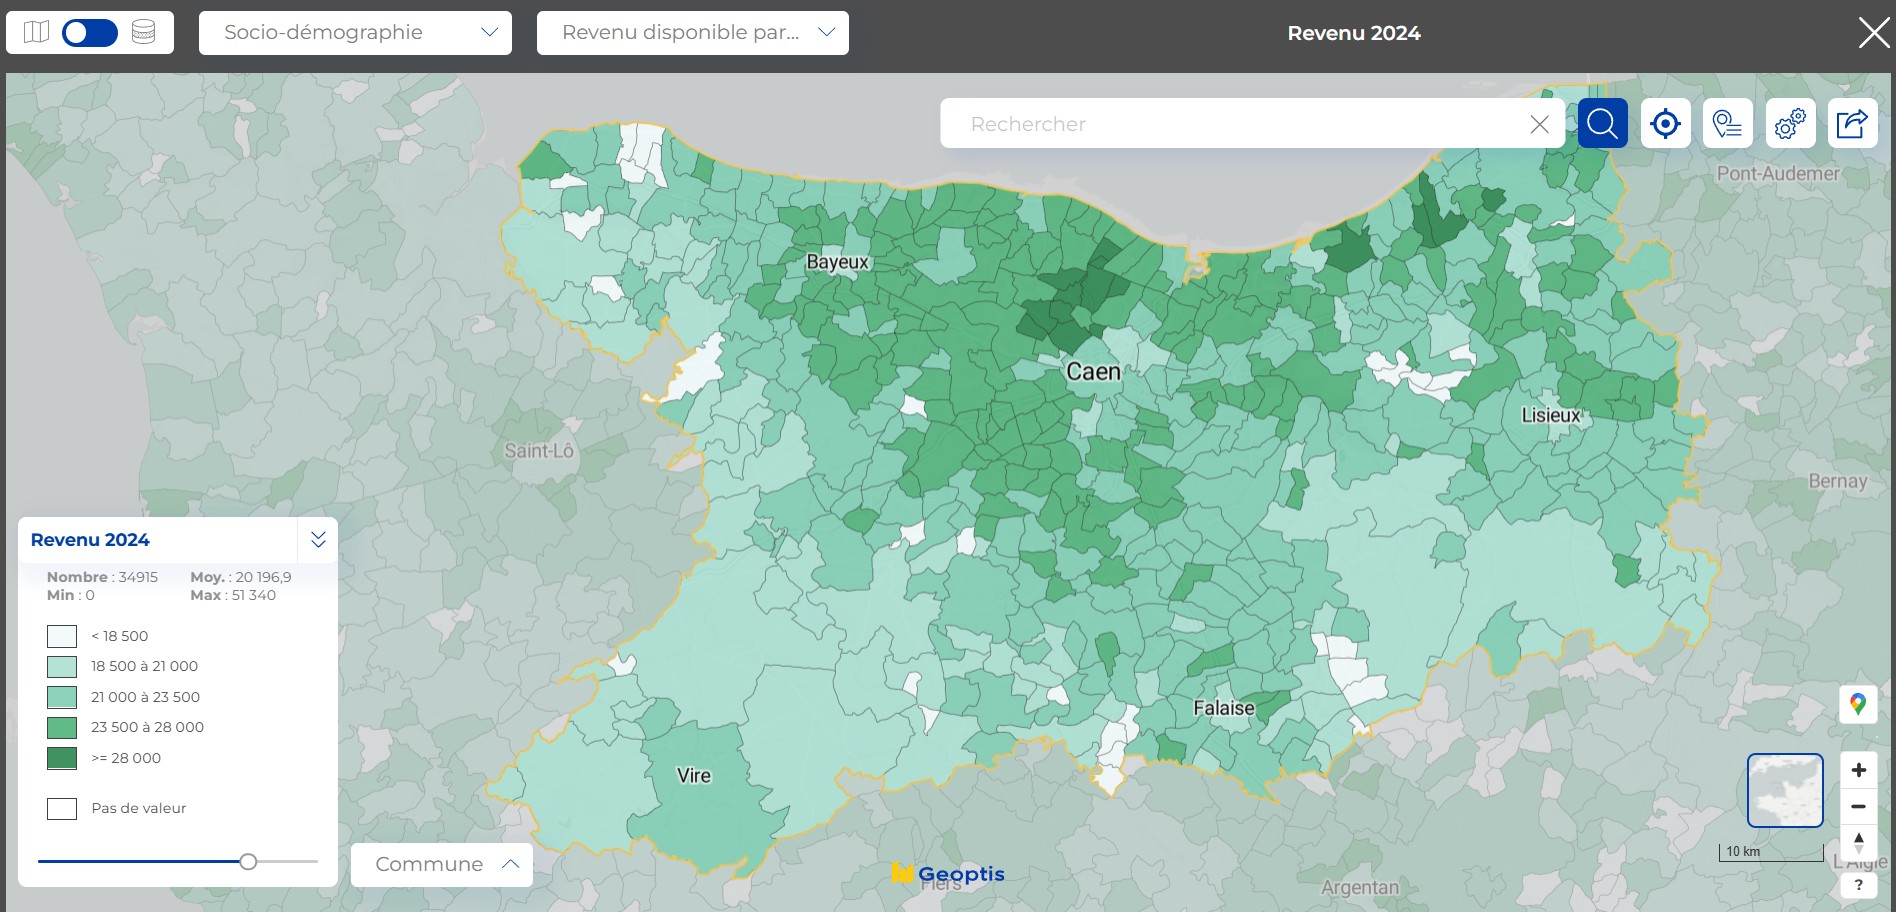Image resolution: width=1896 pixels, height=912 pixels.
Task: Click the question mark help button
Action: click(x=1858, y=885)
